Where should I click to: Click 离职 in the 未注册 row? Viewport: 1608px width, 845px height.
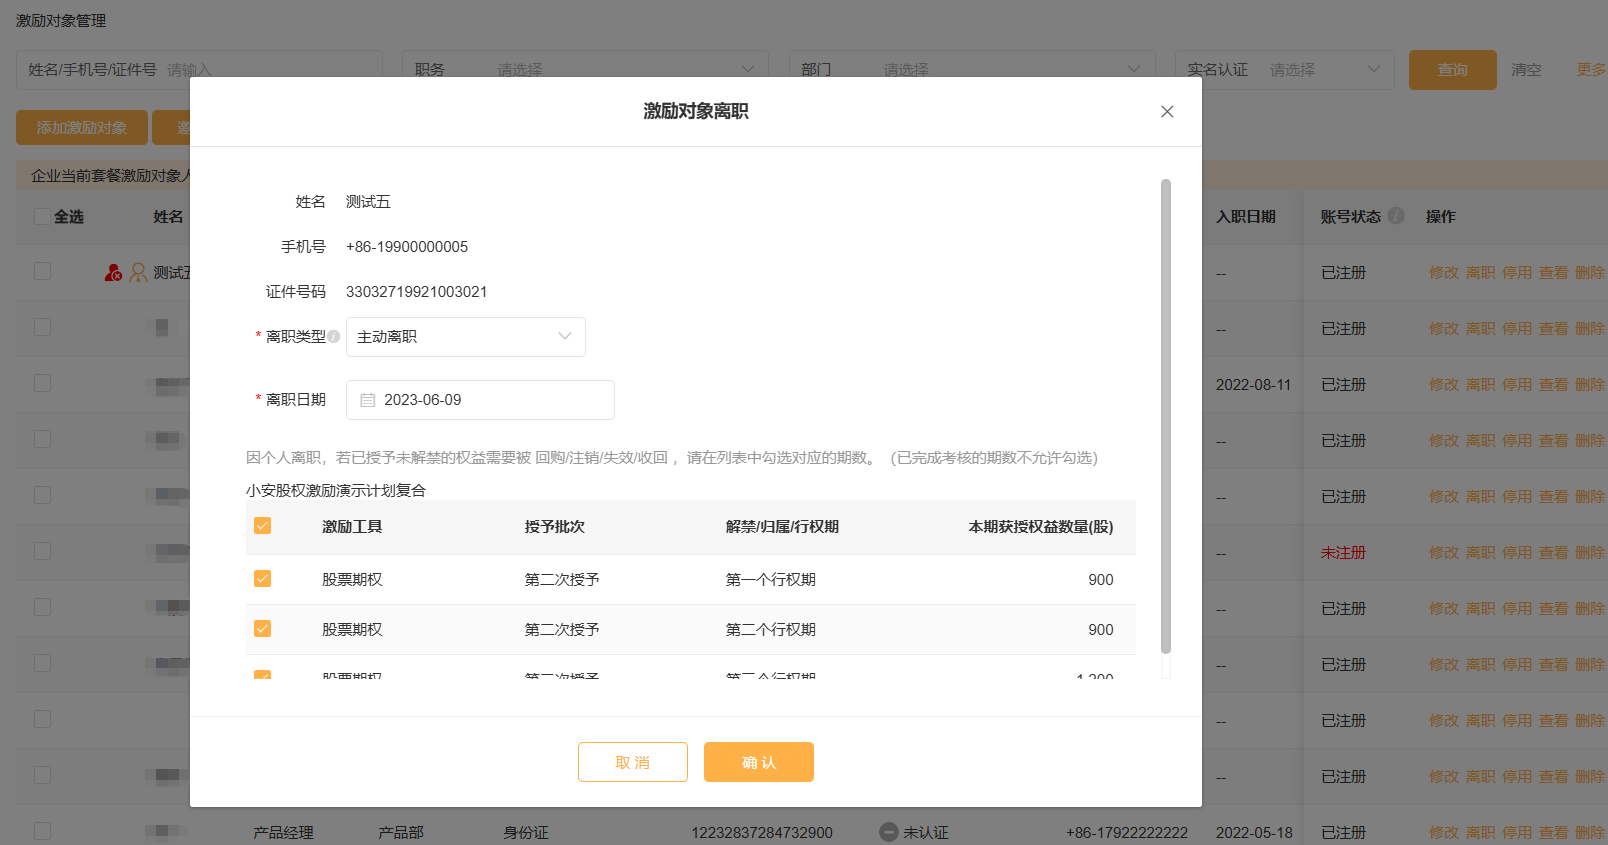tap(1481, 553)
